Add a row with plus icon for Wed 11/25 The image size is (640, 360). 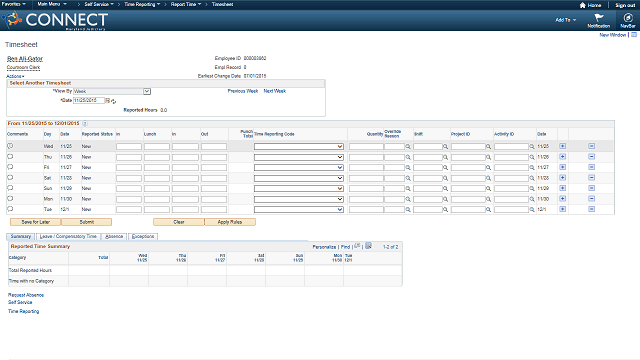[x=562, y=146]
